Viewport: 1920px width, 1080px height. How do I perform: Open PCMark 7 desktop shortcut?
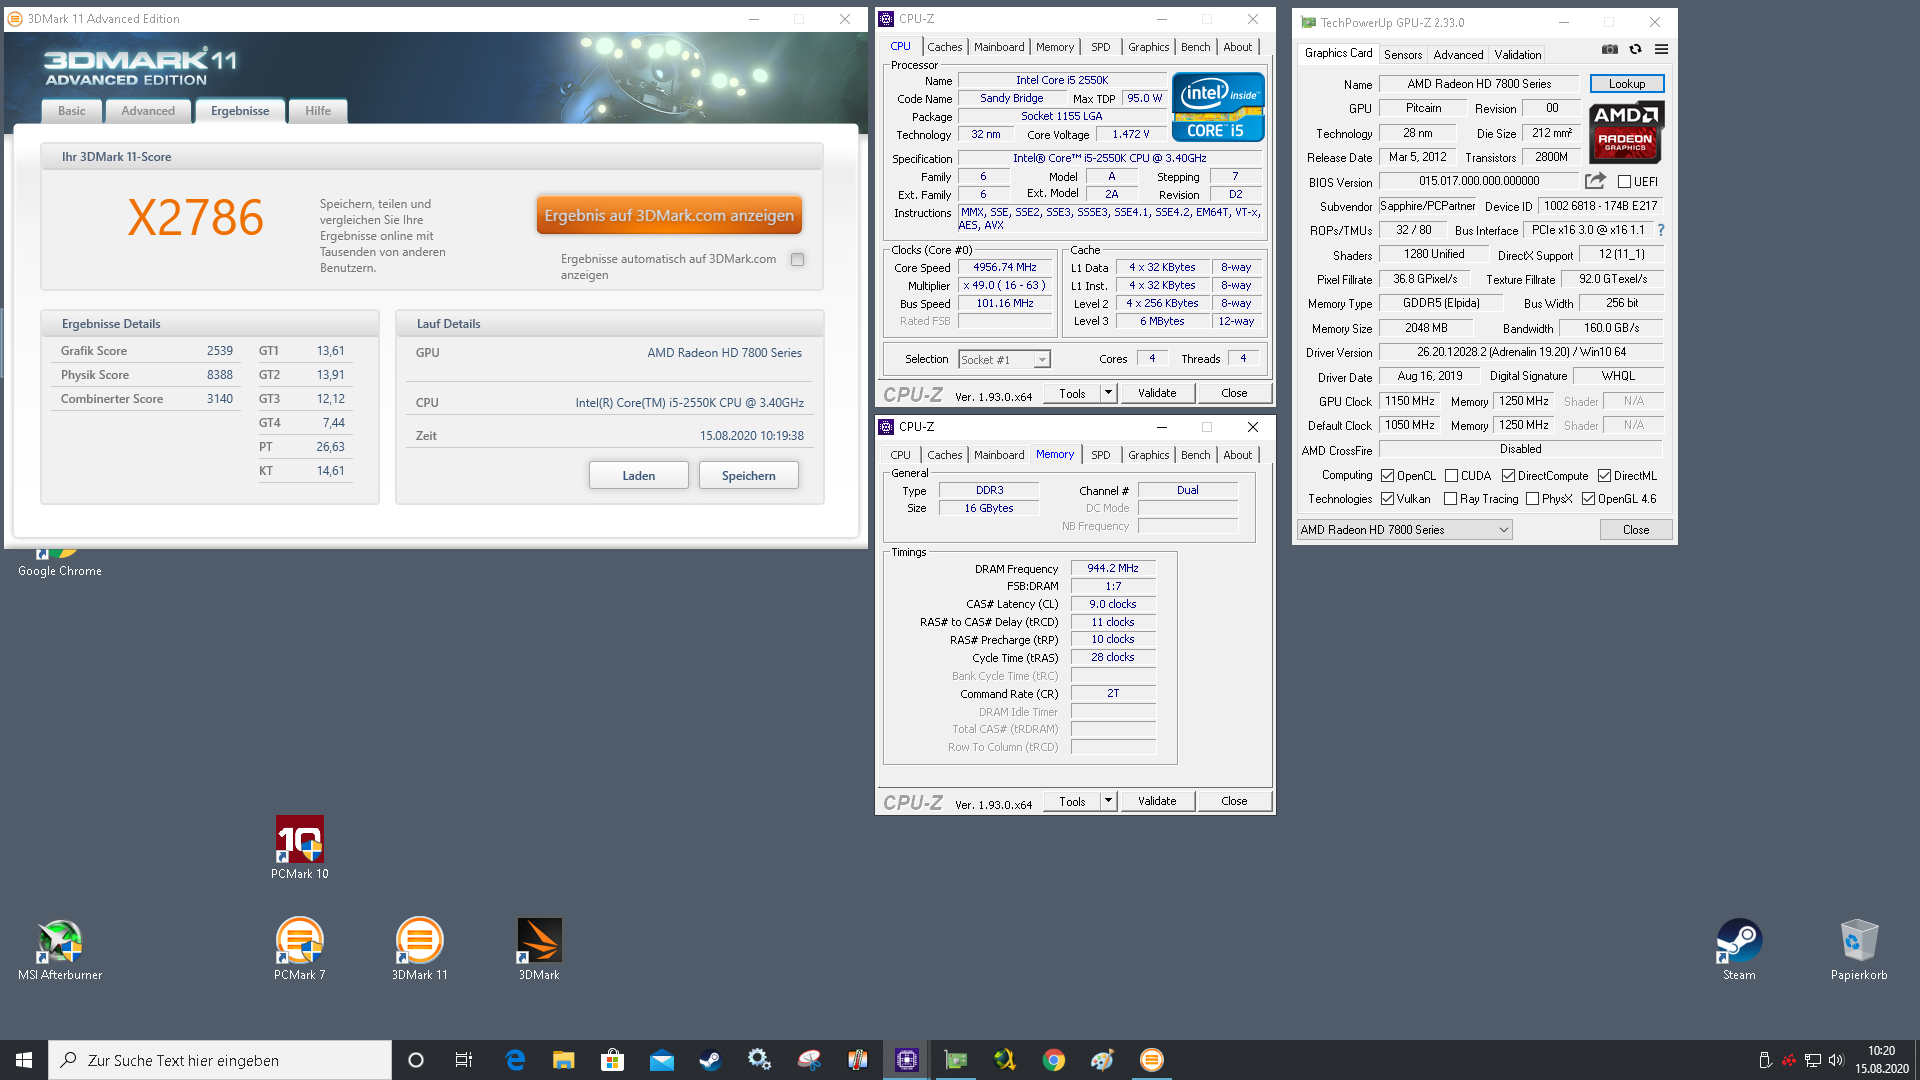click(299, 950)
